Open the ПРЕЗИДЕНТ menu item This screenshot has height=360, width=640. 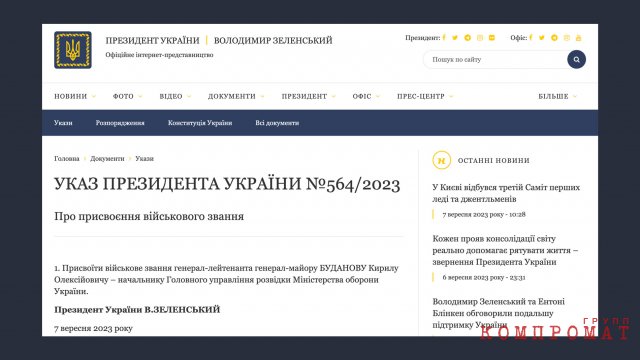pyautogui.click(x=304, y=96)
